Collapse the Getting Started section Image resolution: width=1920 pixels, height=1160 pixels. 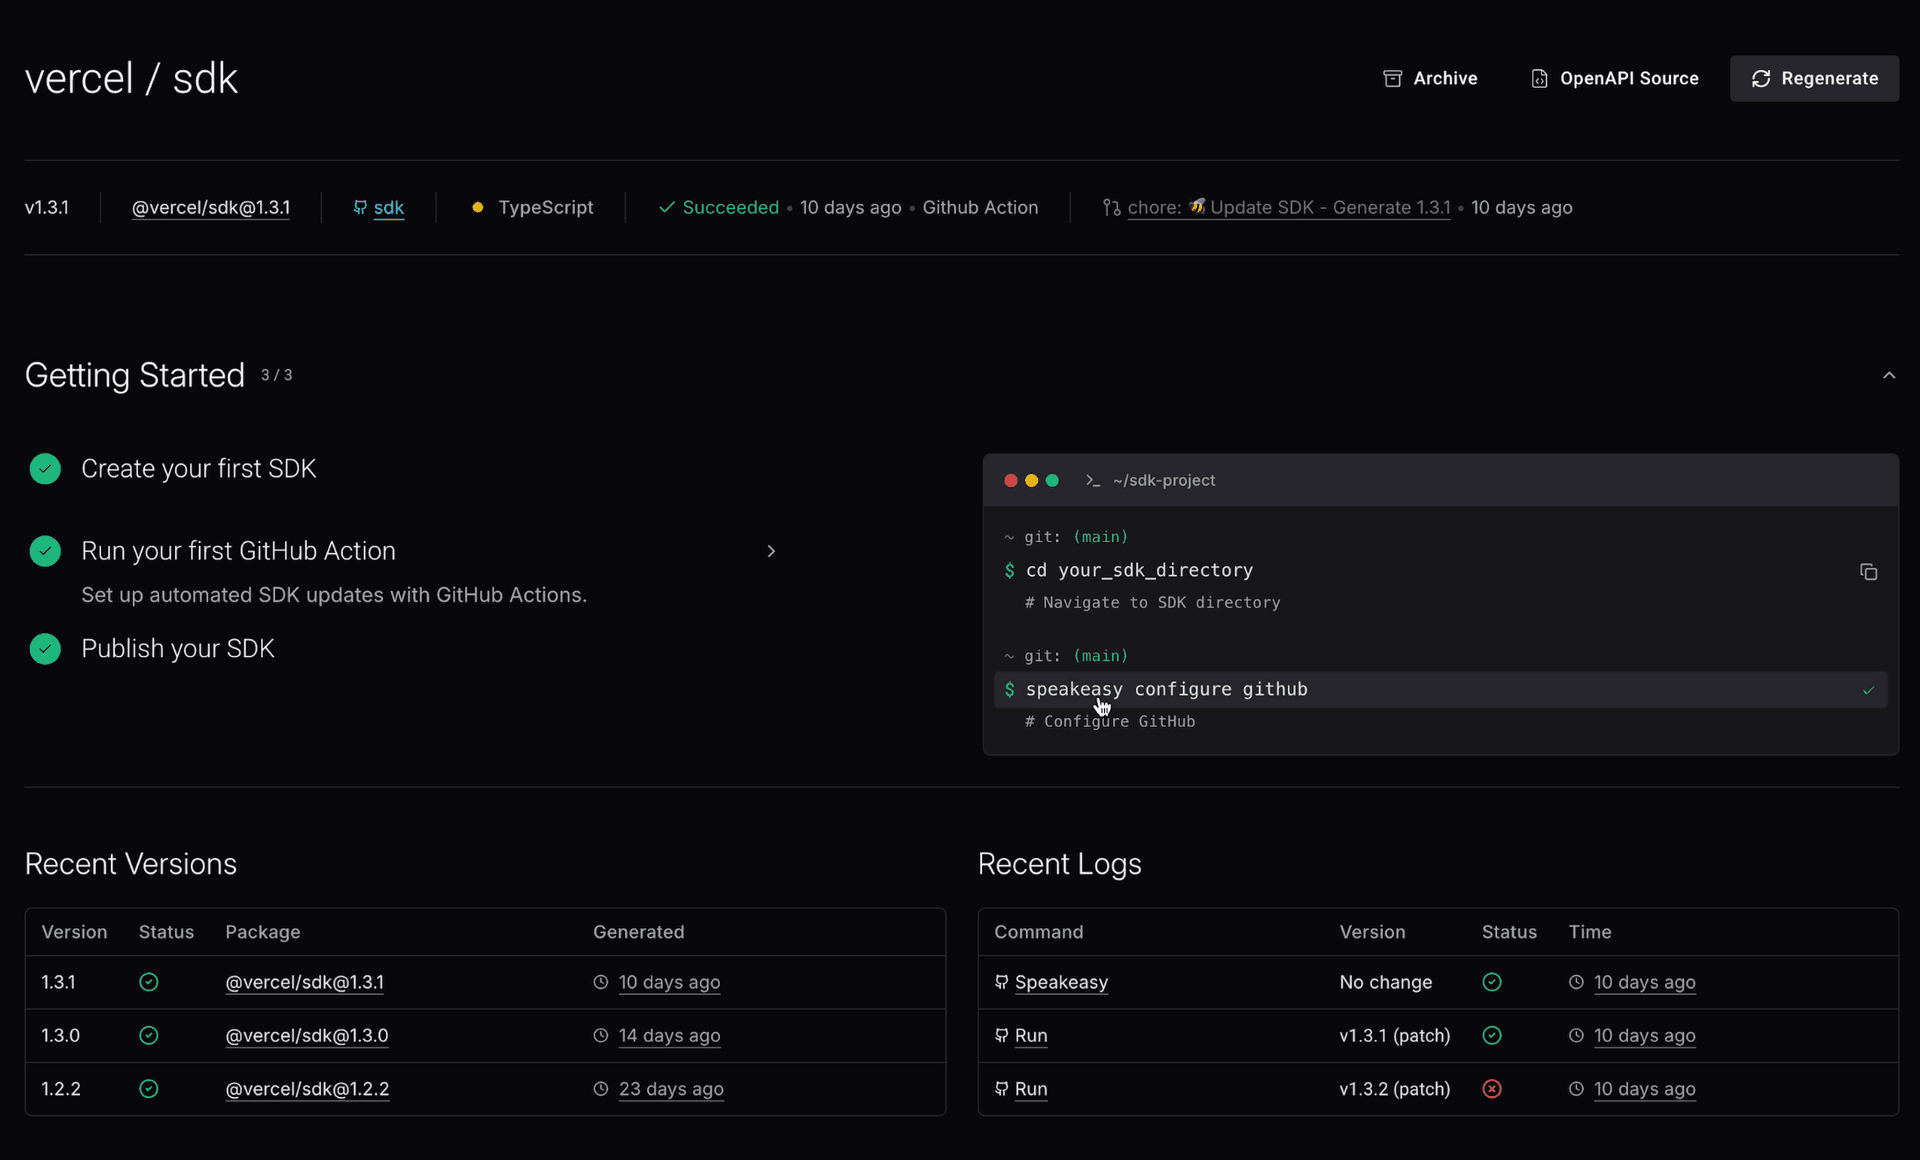(1888, 375)
